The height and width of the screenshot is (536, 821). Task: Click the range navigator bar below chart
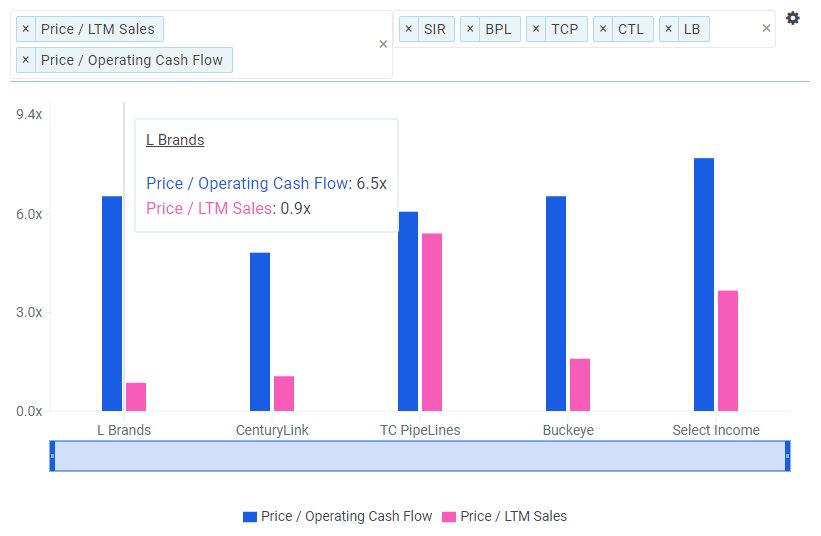[x=420, y=456]
